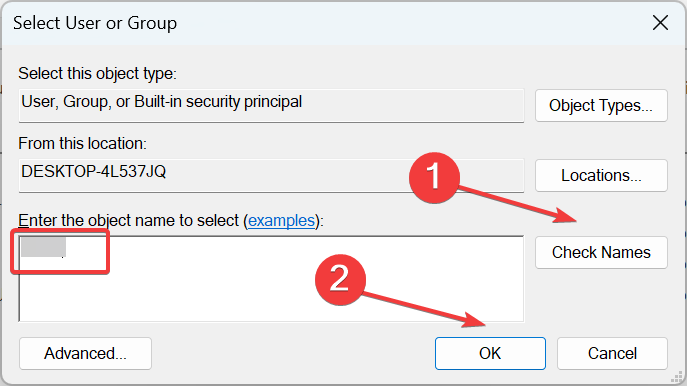Open the Object Types dialog
The height and width of the screenshot is (386, 687).
pos(601,106)
